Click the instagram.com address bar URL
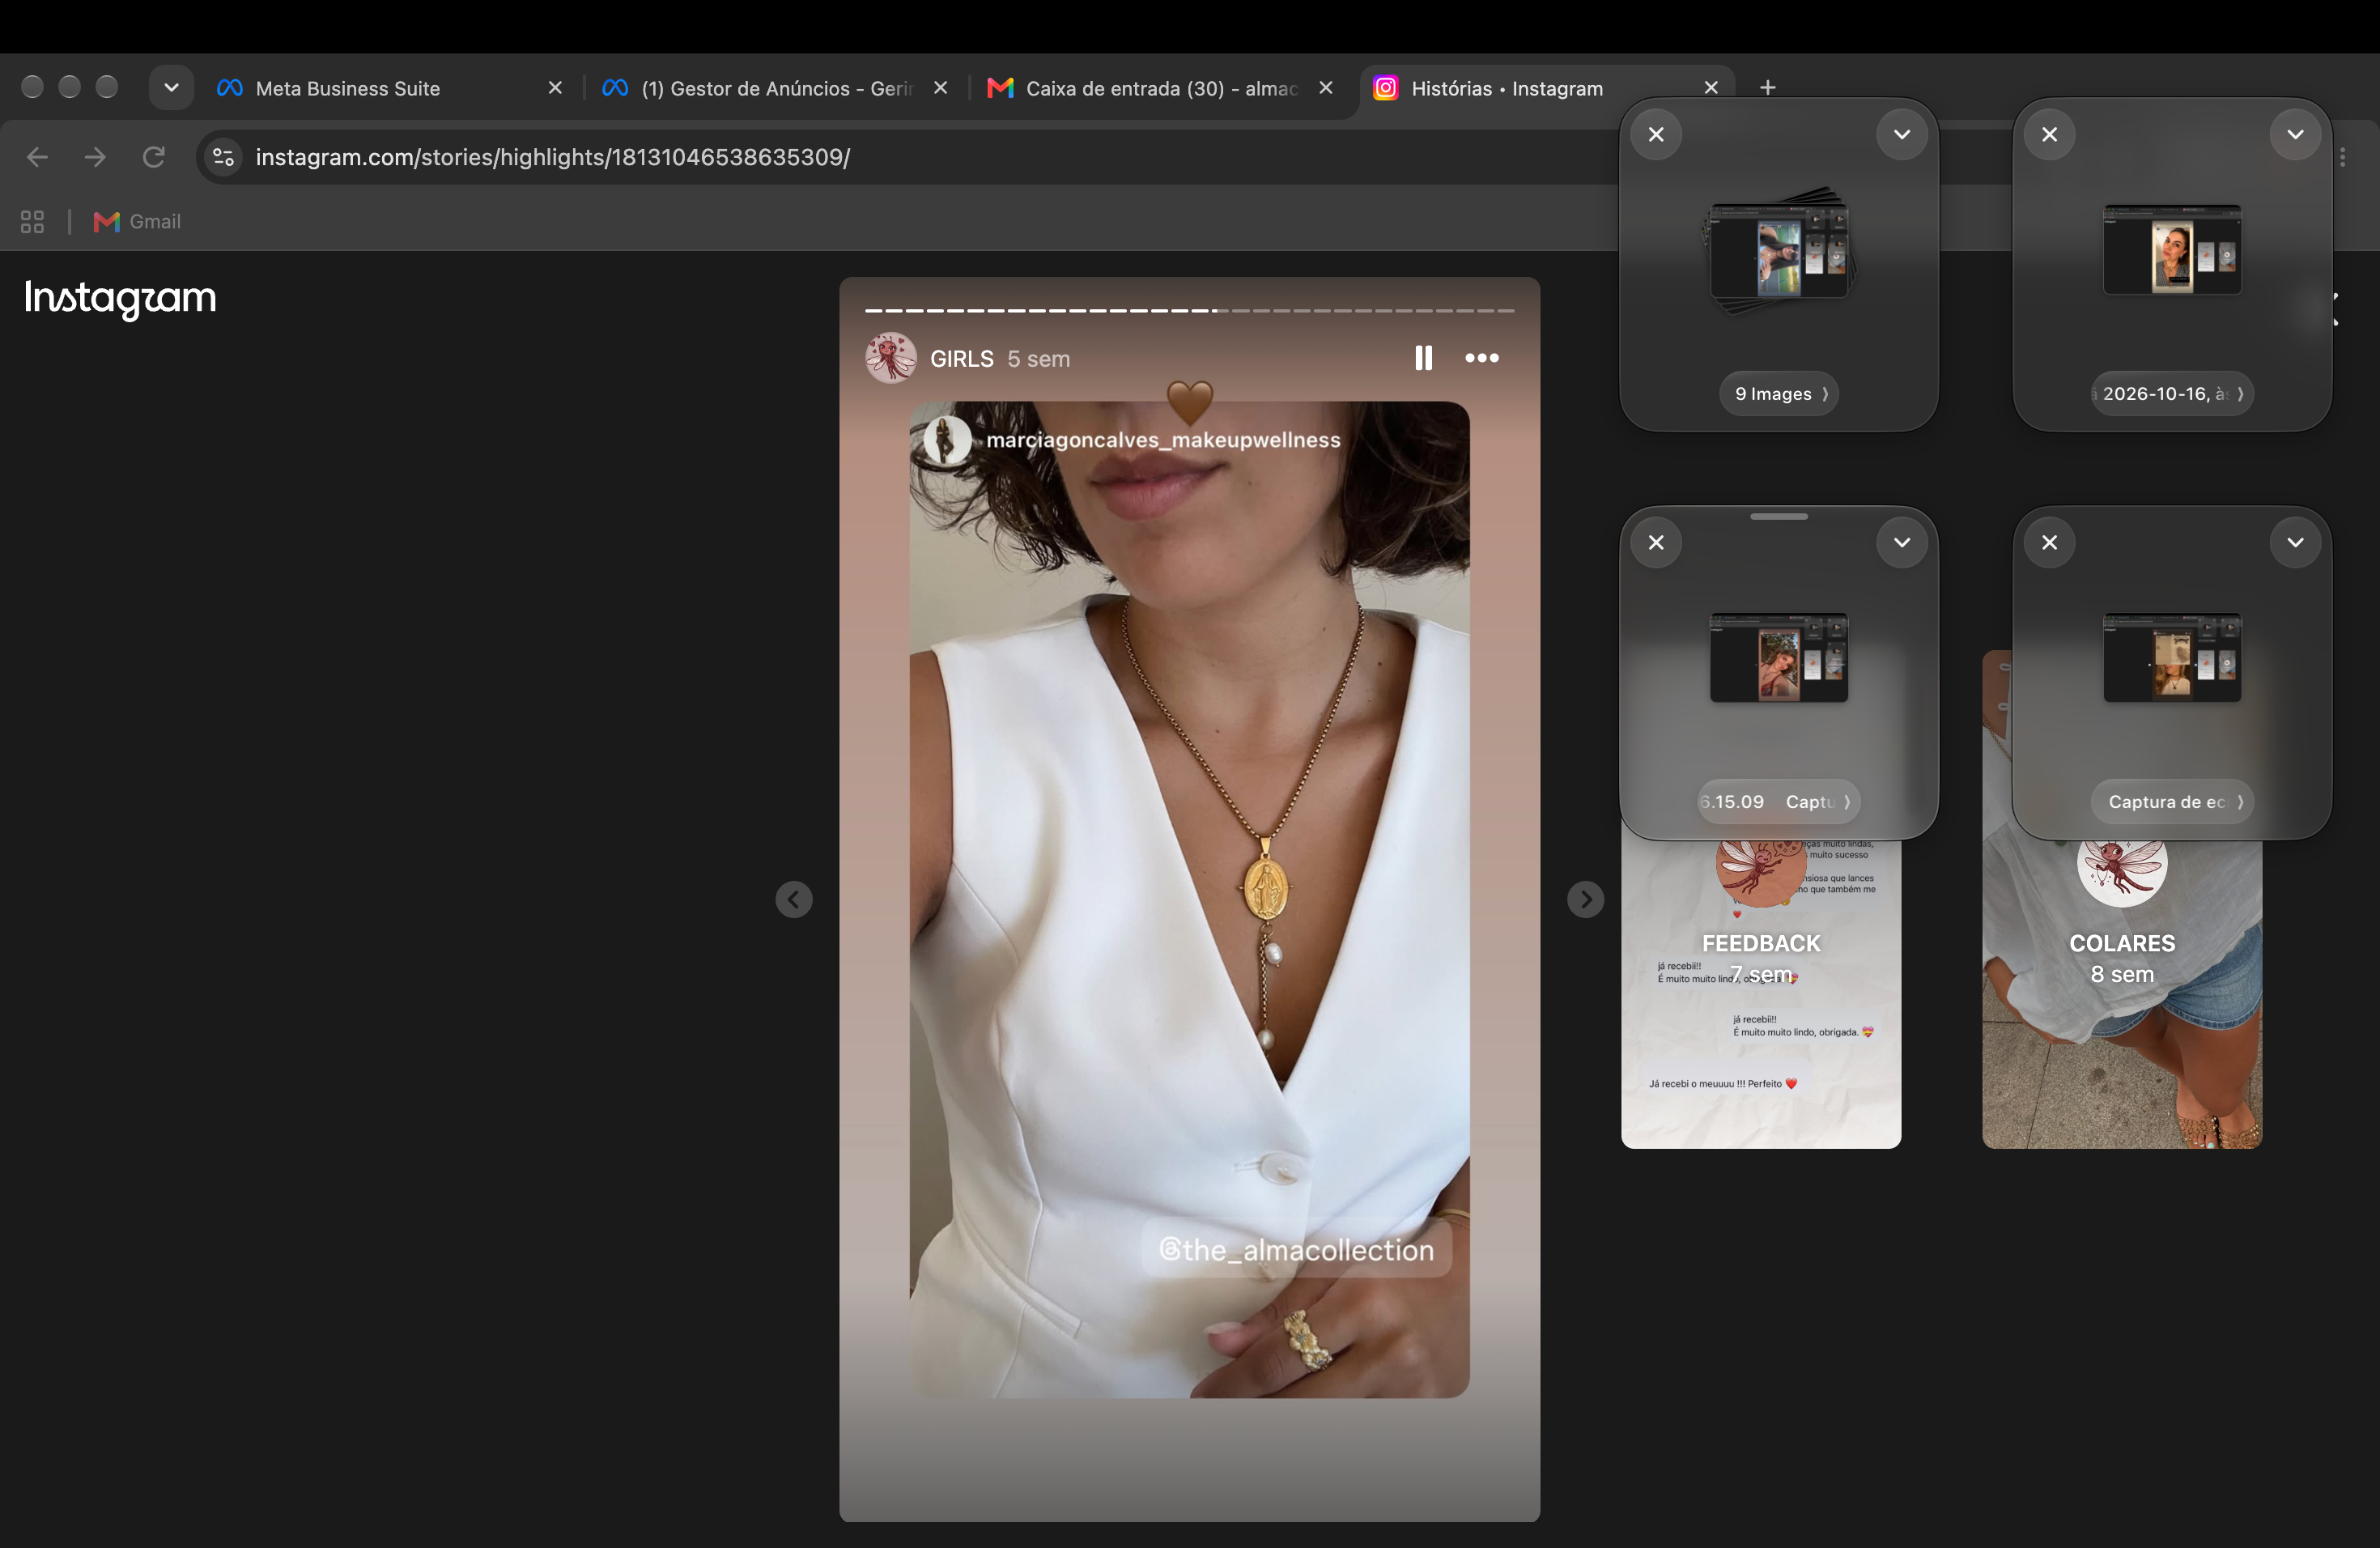The height and width of the screenshot is (1548, 2380). pyautogui.click(x=552, y=157)
